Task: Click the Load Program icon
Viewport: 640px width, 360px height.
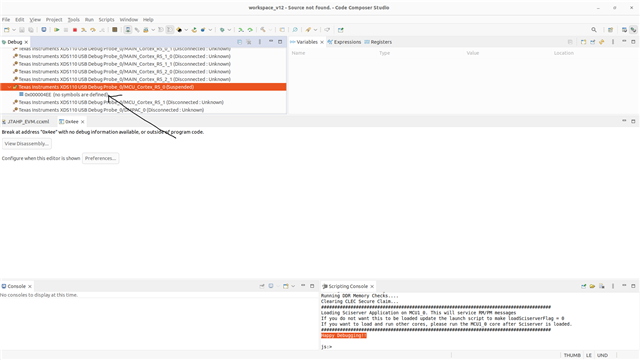Action: click(146, 30)
